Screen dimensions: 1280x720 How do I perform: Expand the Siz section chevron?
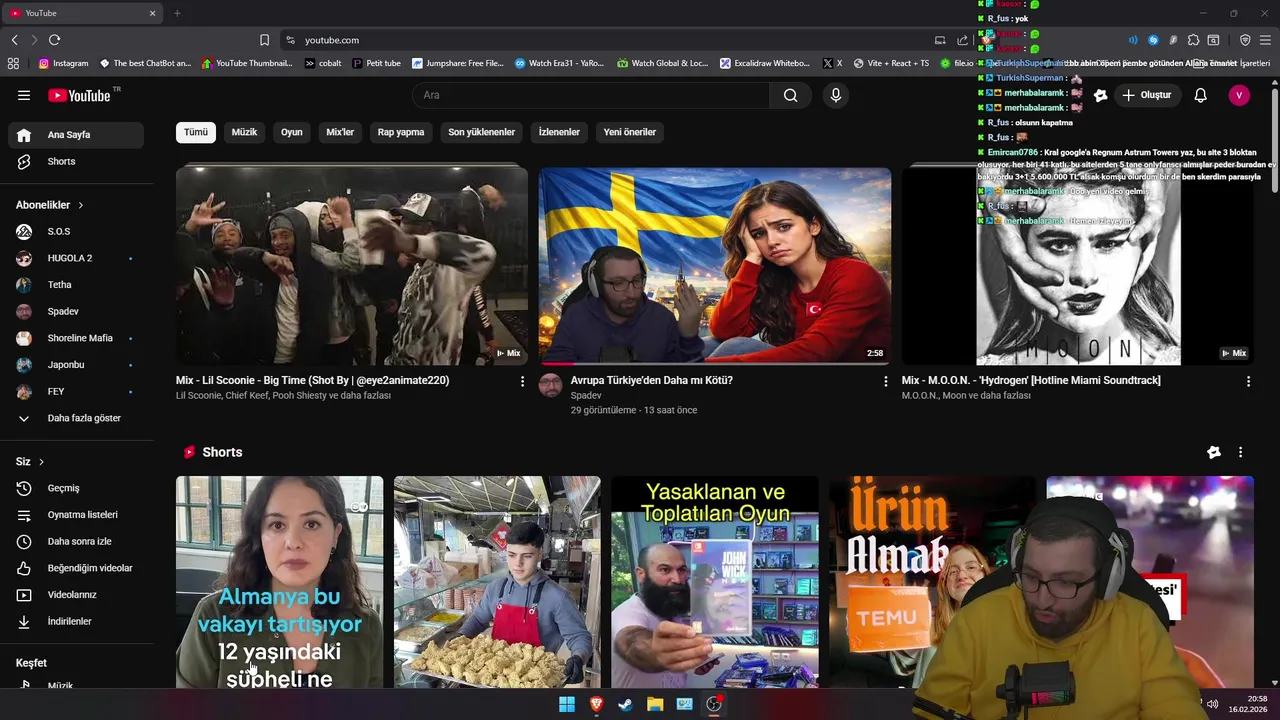pos(41,462)
